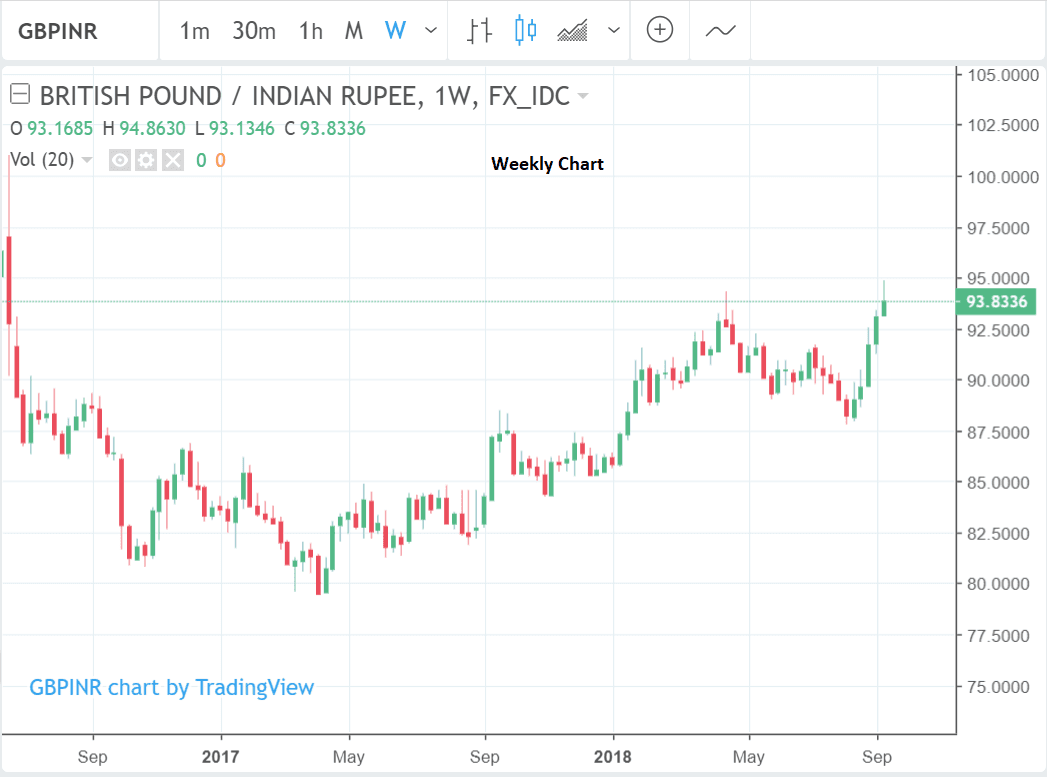This screenshot has height=777, width=1047.
Task: Expand the chart style dropdown arrow
Action: (613, 30)
